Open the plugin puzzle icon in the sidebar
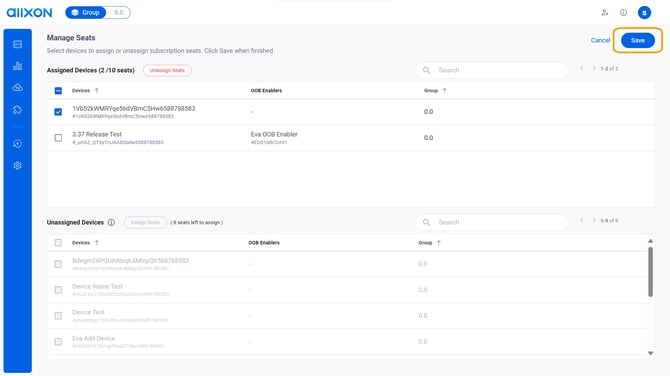670x376 pixels. click(18, 110)
